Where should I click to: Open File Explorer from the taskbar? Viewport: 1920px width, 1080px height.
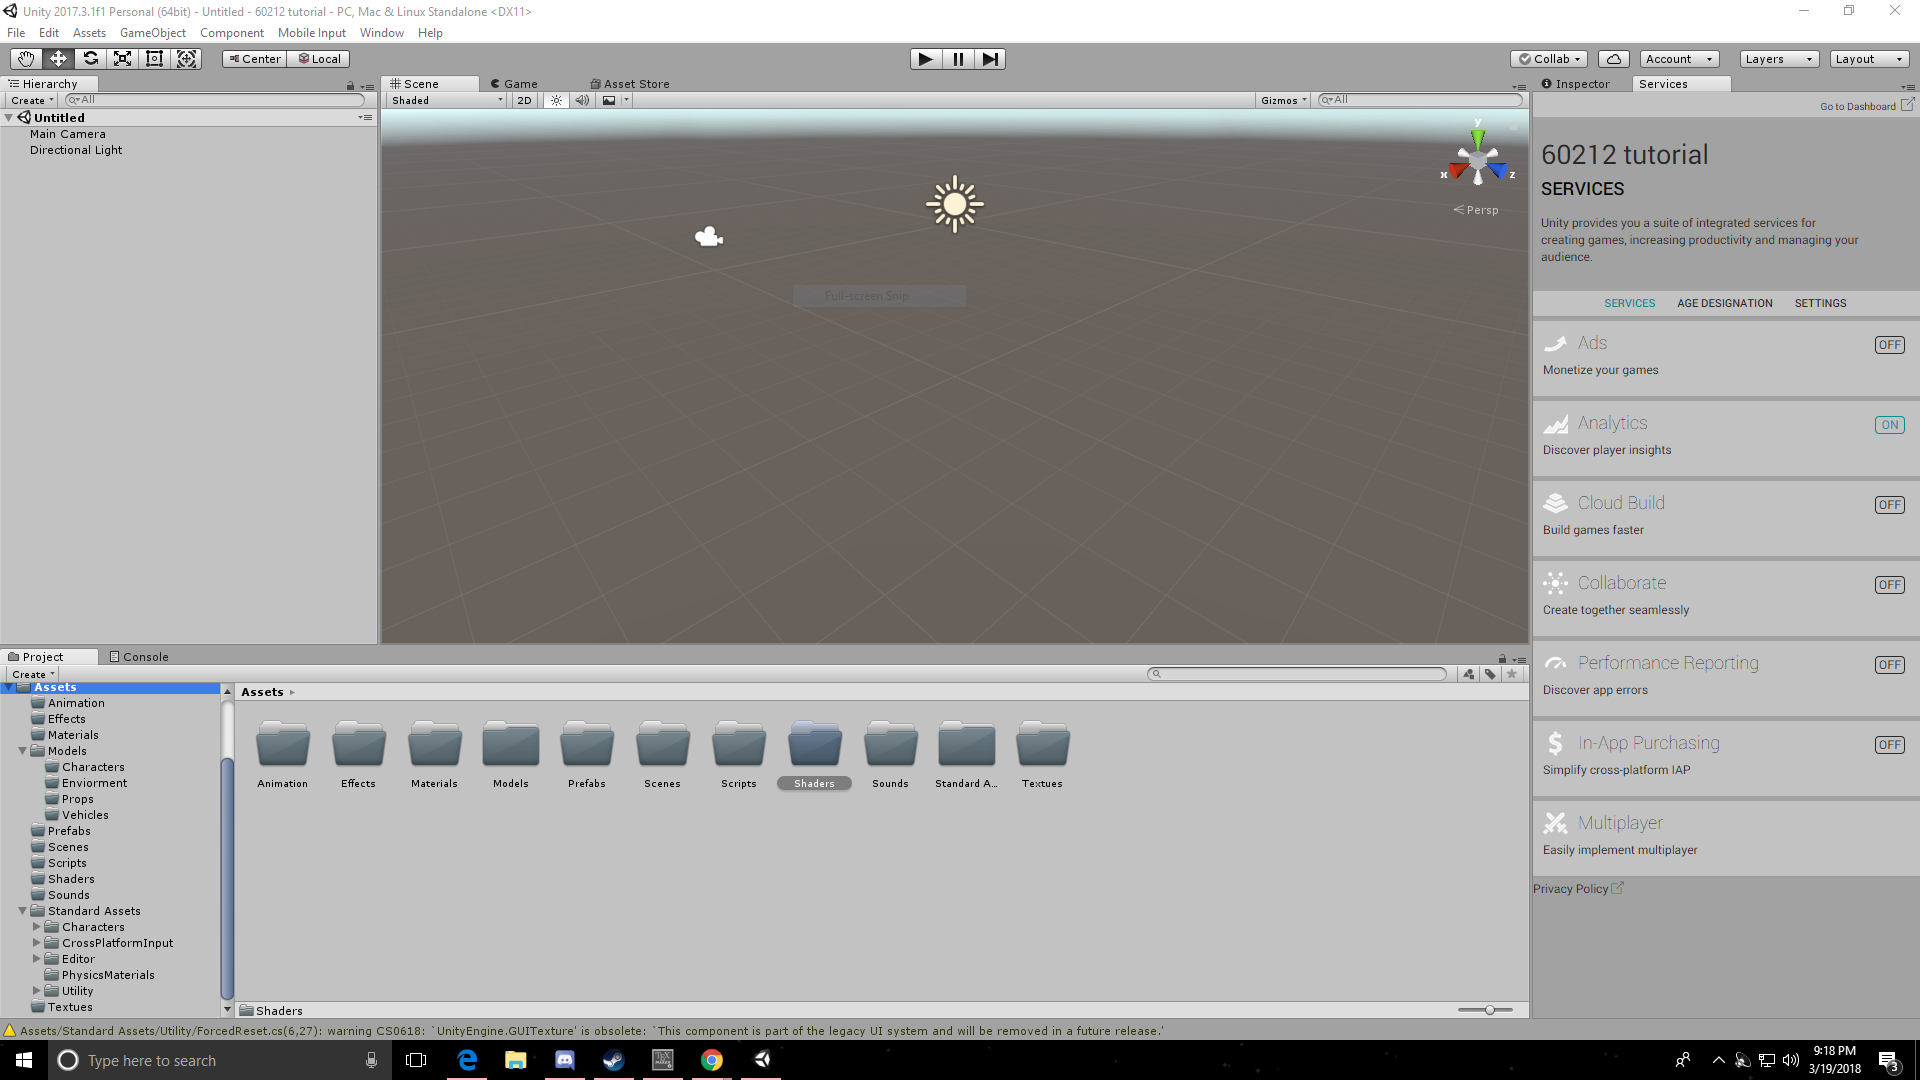coord(516,1060)
